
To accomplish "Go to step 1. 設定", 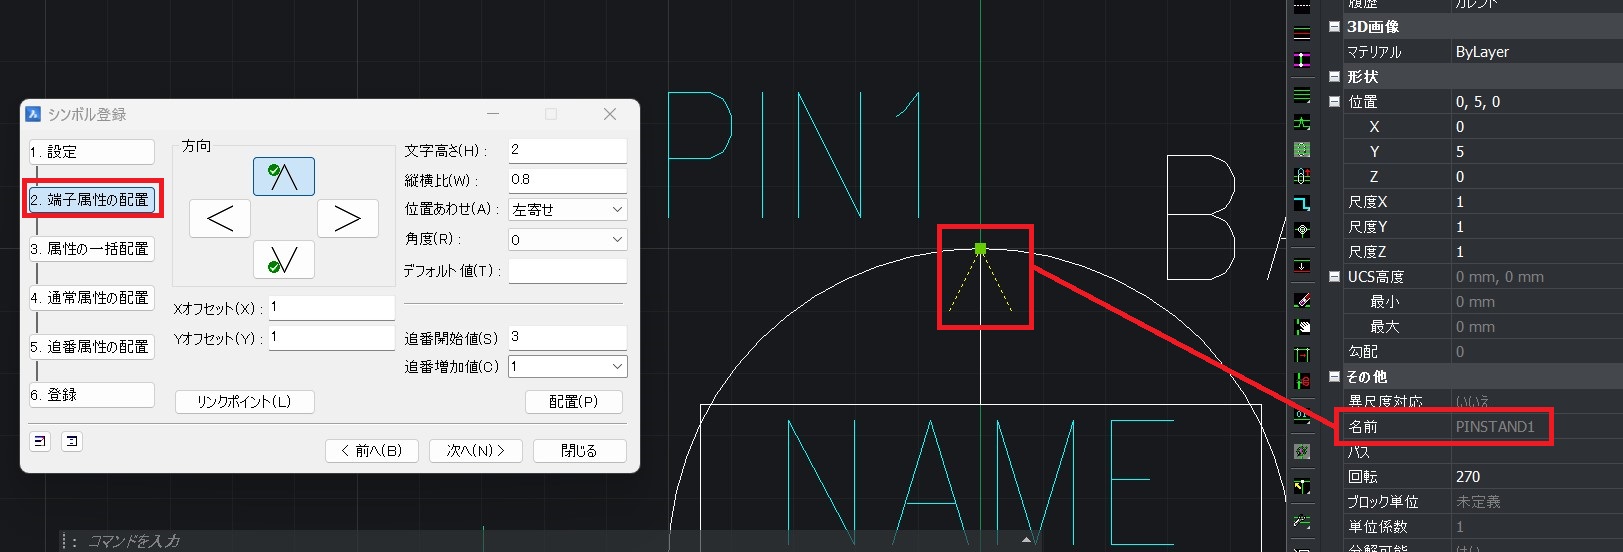I will click(x=91, y=152).
